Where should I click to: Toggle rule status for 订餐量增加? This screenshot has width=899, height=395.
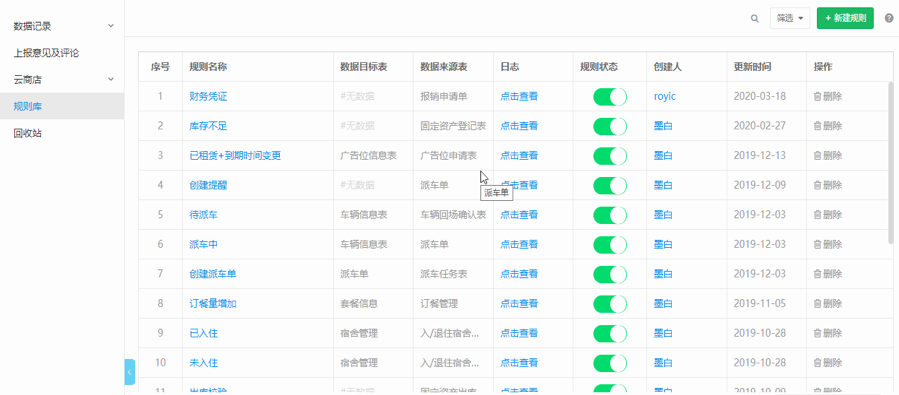(610, 304)
